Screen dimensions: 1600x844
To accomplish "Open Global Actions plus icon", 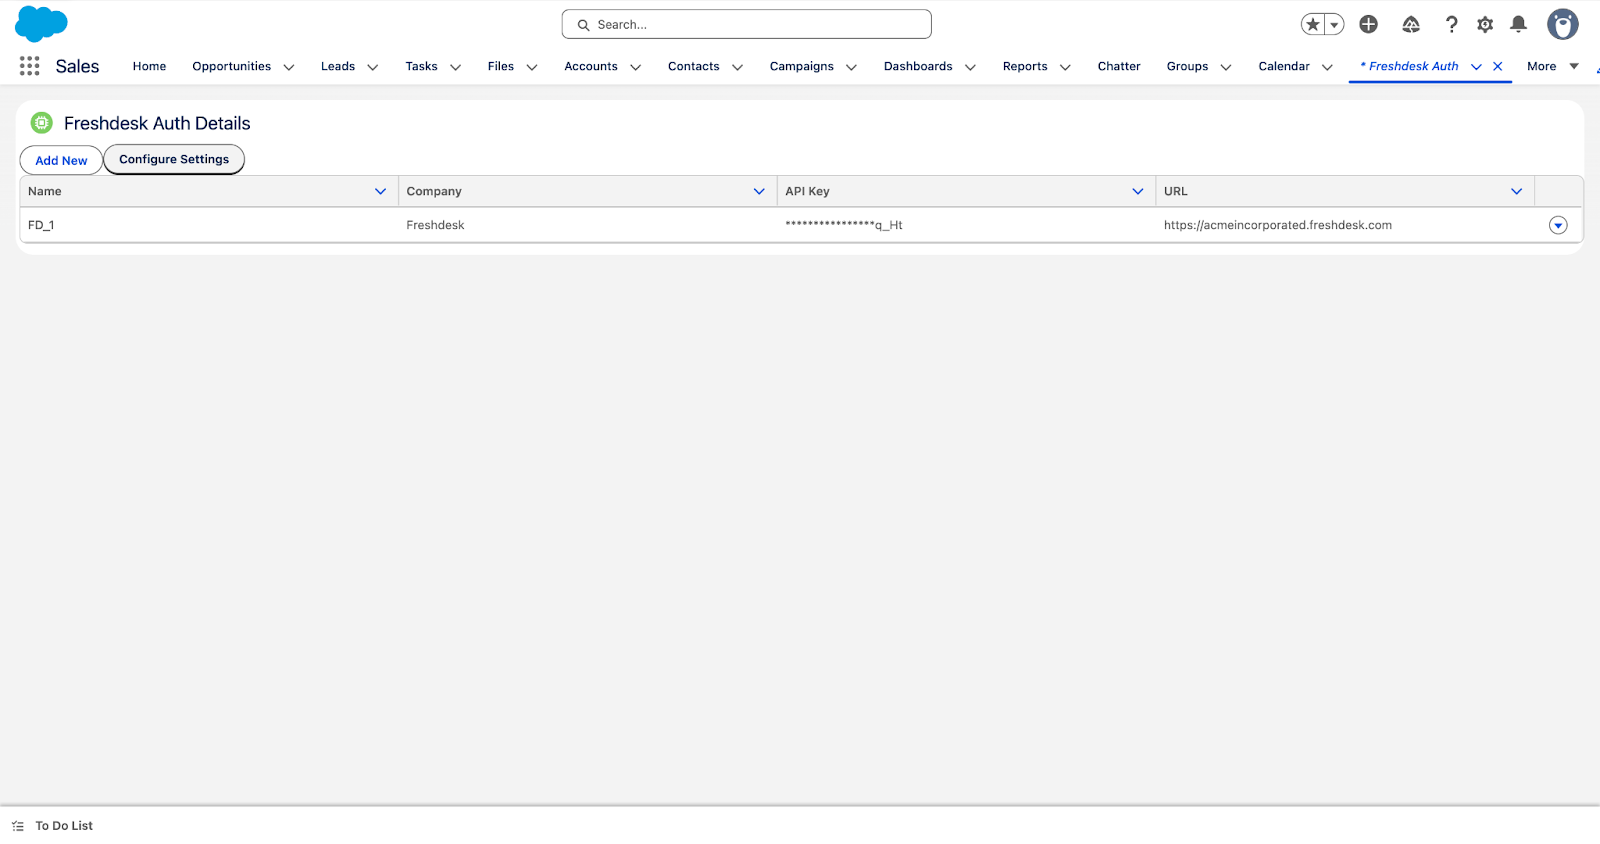I will pos(1369,24).
